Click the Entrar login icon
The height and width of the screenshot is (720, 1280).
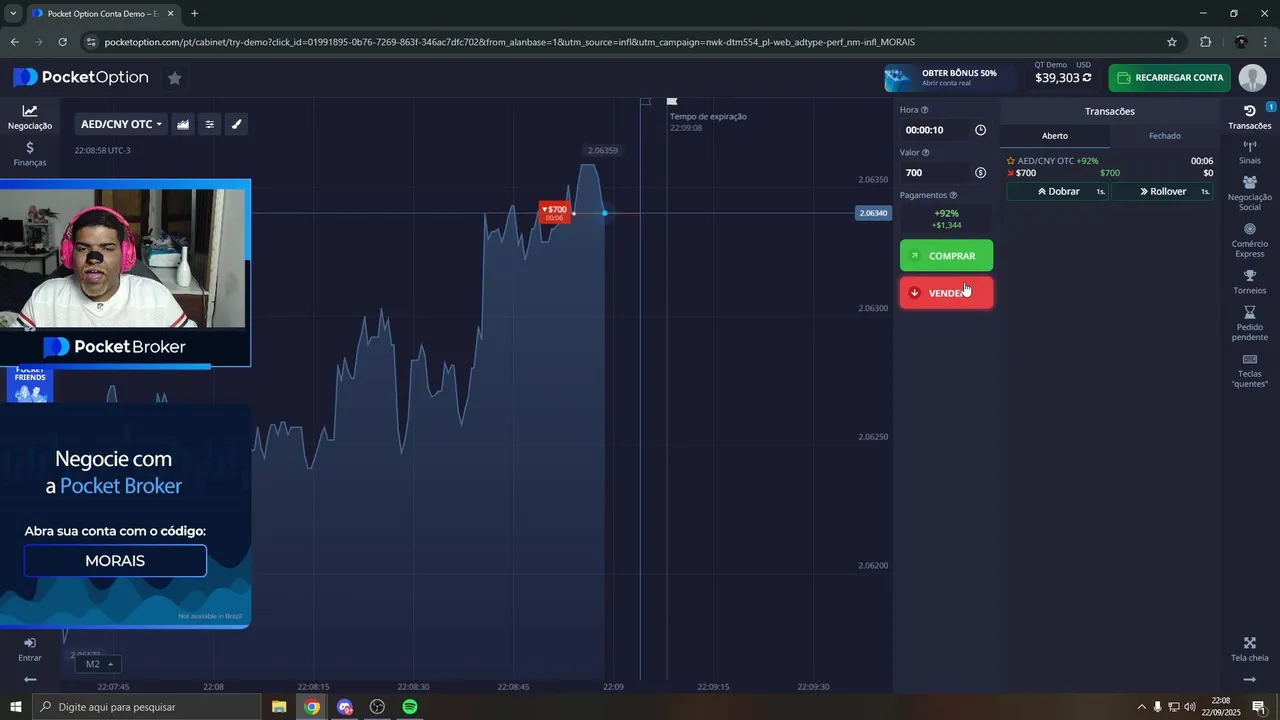pos(30,649)
